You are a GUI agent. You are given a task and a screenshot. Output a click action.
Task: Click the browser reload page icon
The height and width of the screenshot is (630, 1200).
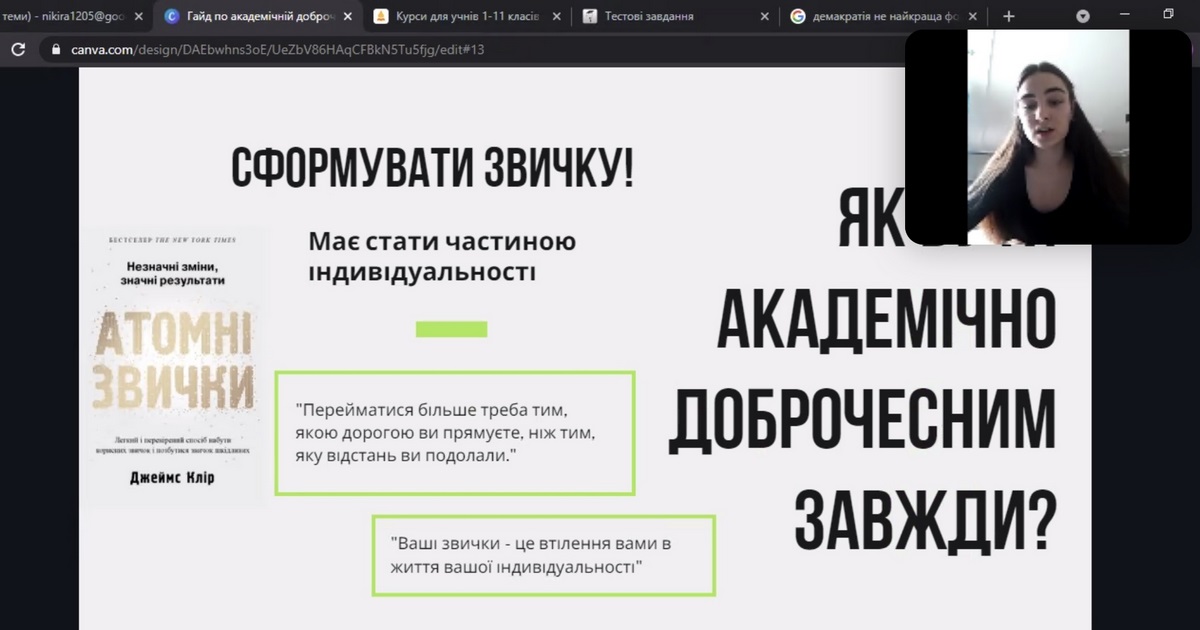18,49
